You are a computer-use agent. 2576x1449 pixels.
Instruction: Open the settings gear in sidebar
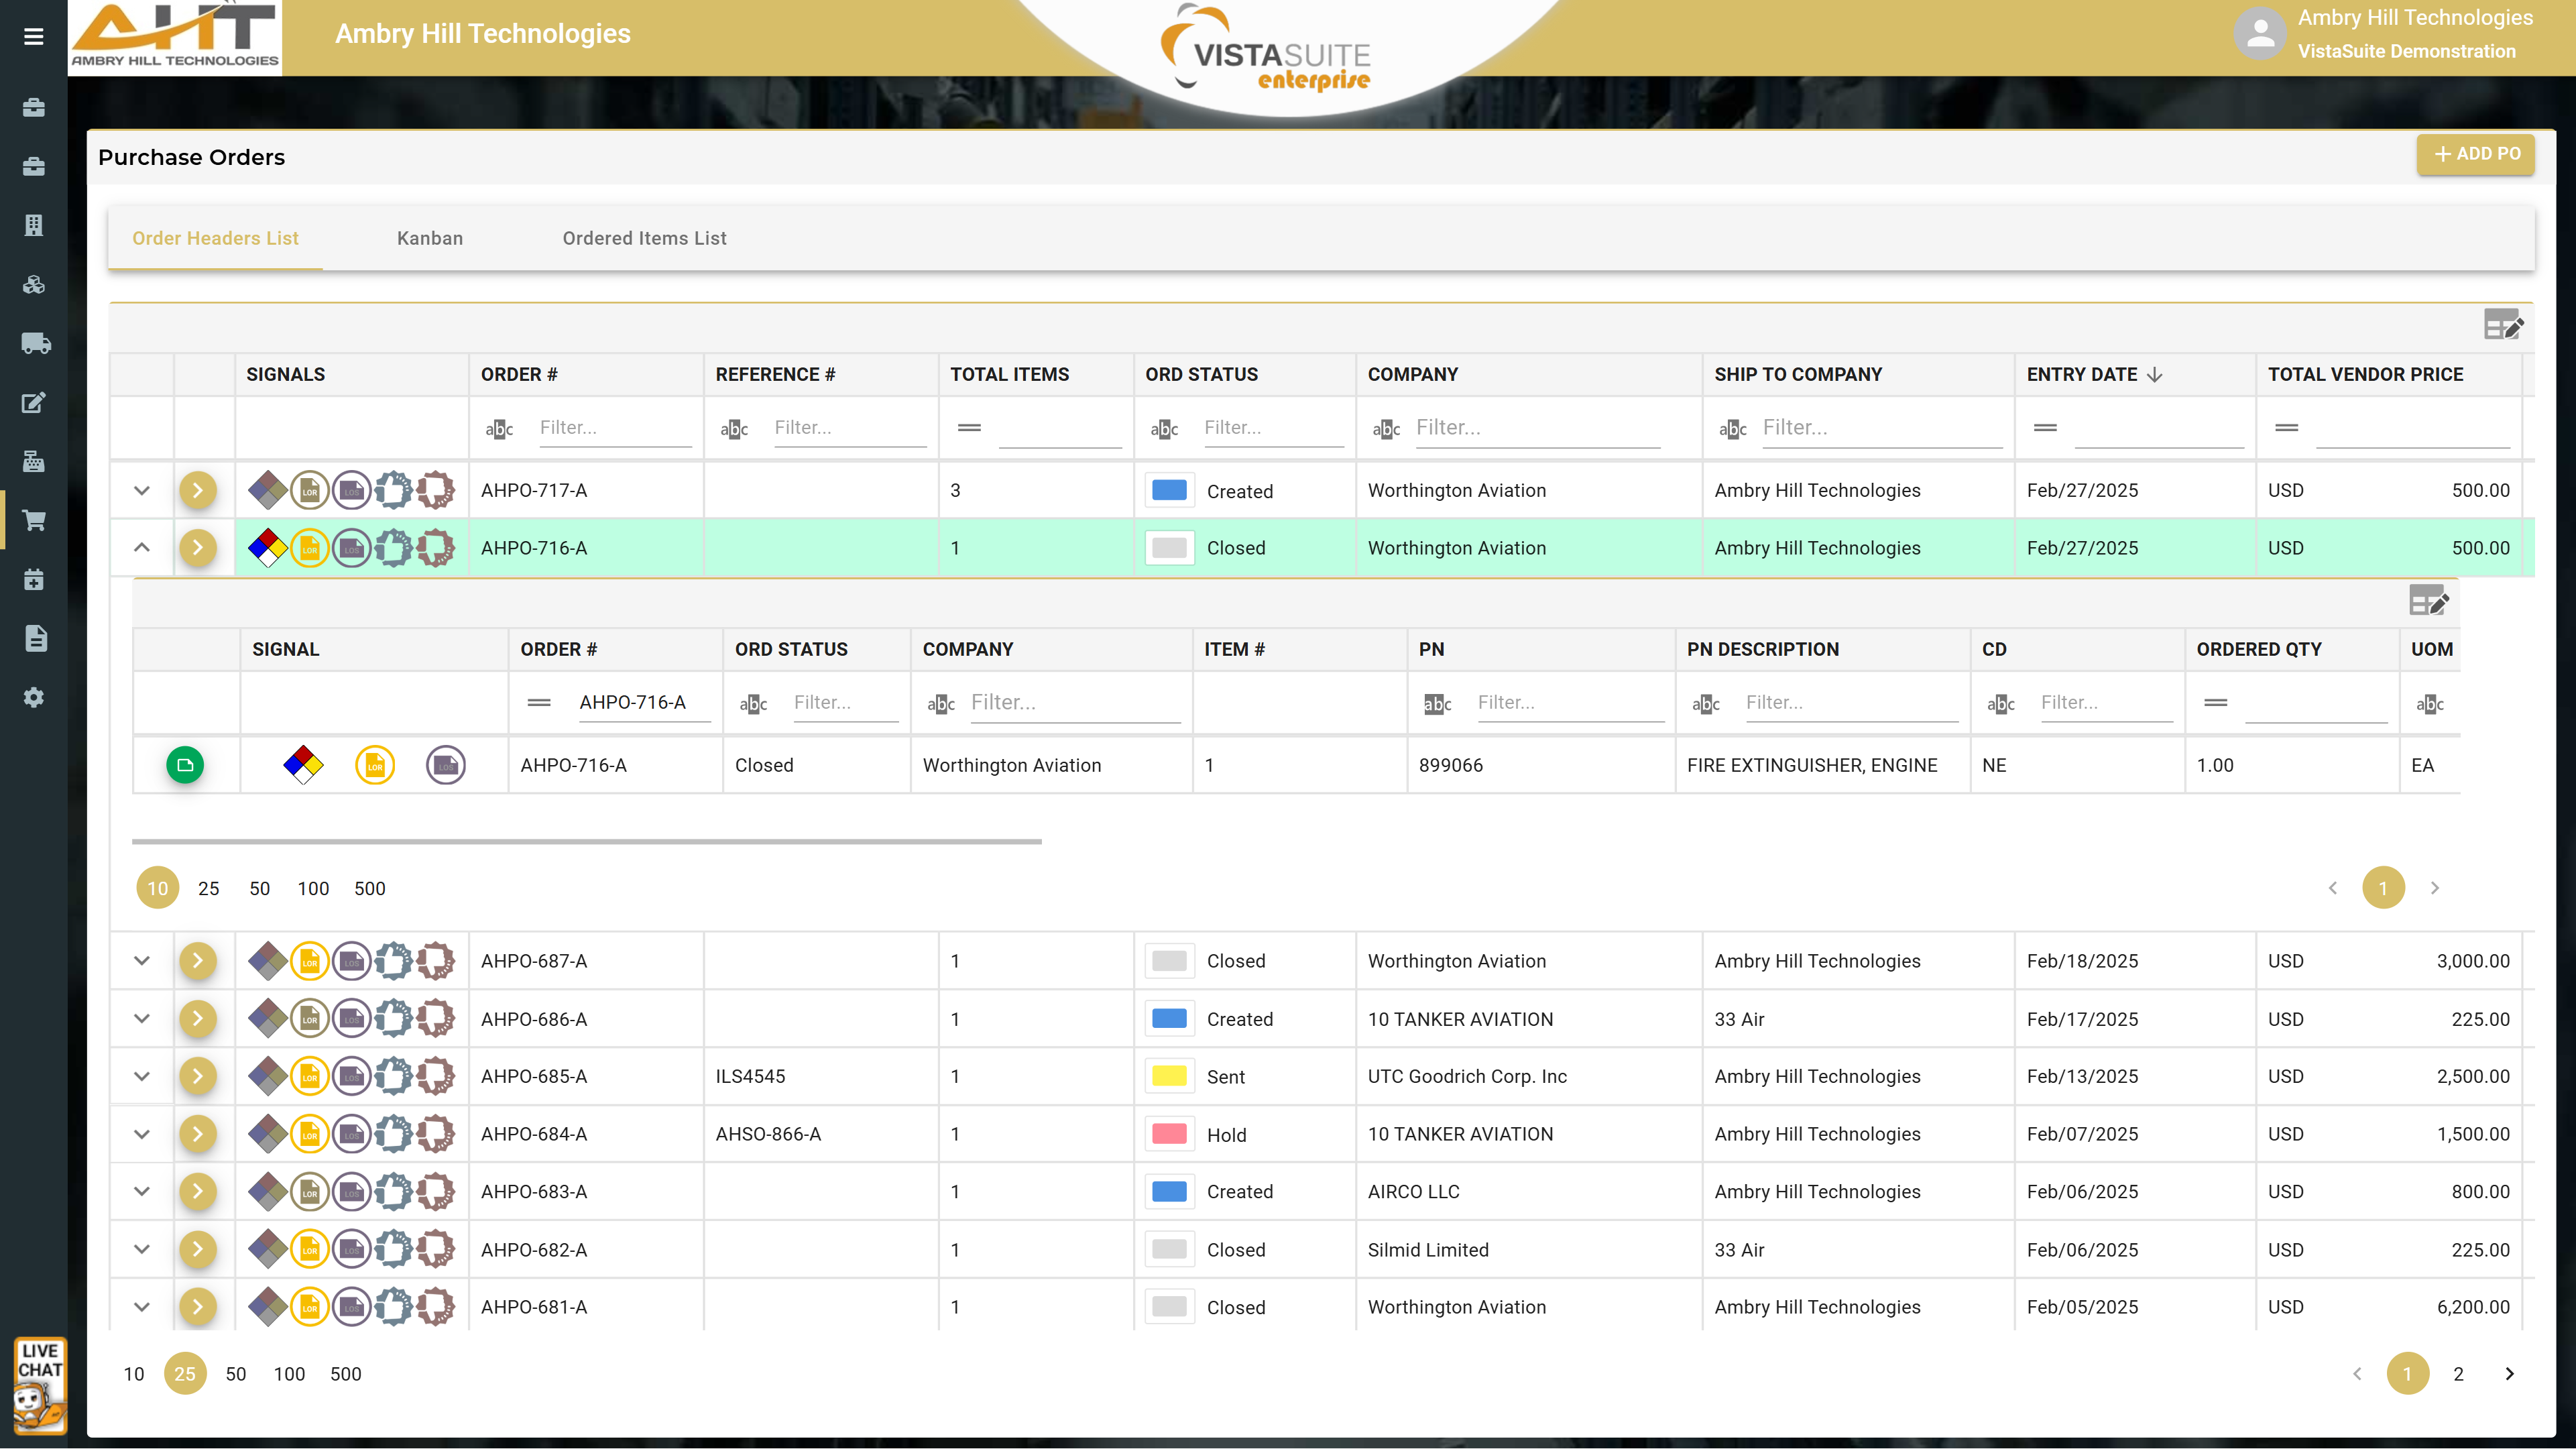(x=34, y=698)
